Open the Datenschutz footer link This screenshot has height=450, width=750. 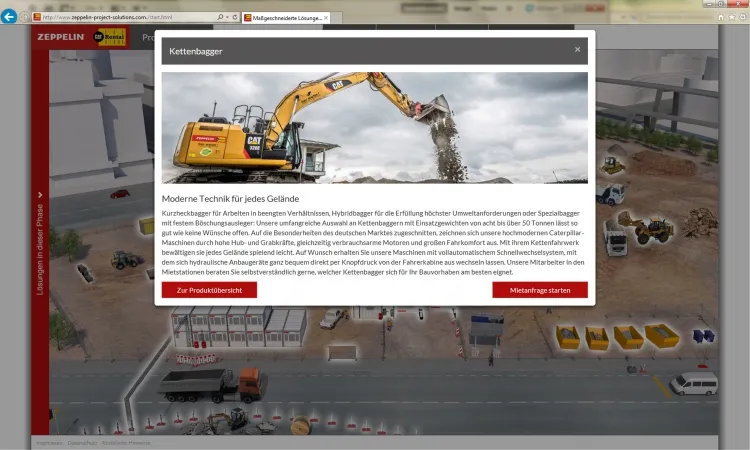point(84,442)
